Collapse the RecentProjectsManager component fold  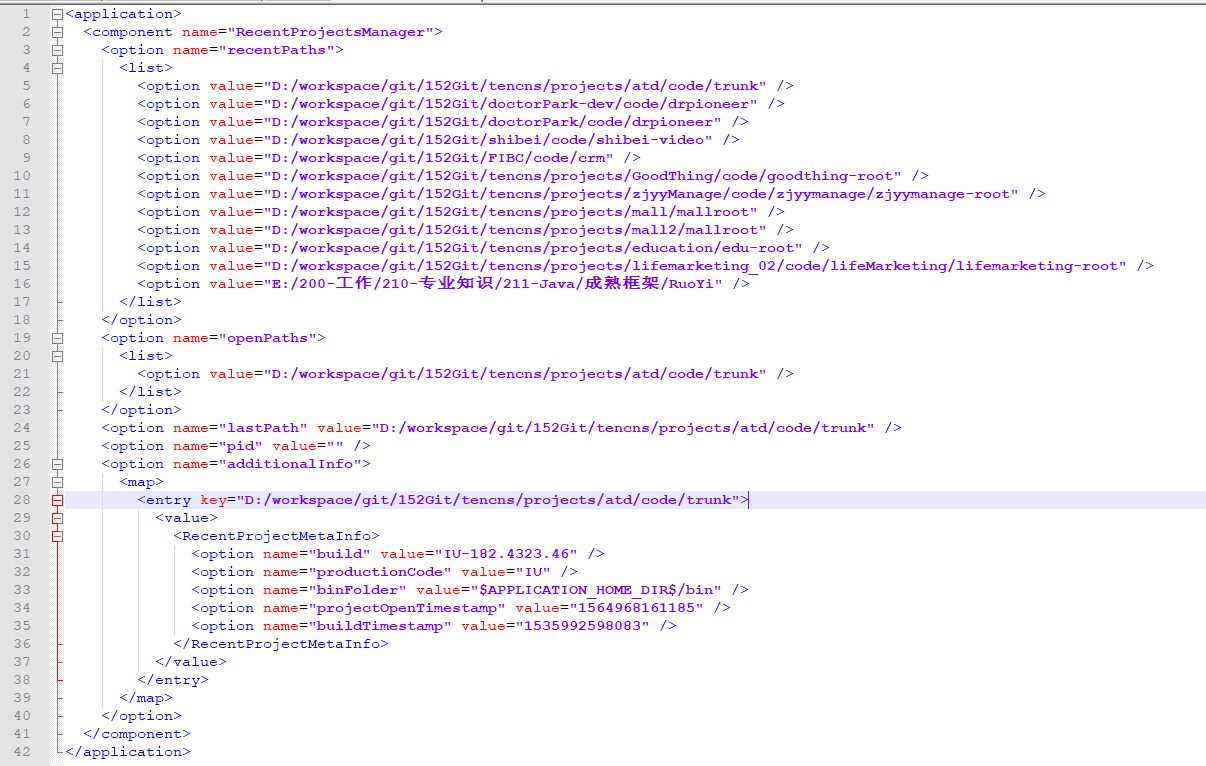click(x=58, y=32)
